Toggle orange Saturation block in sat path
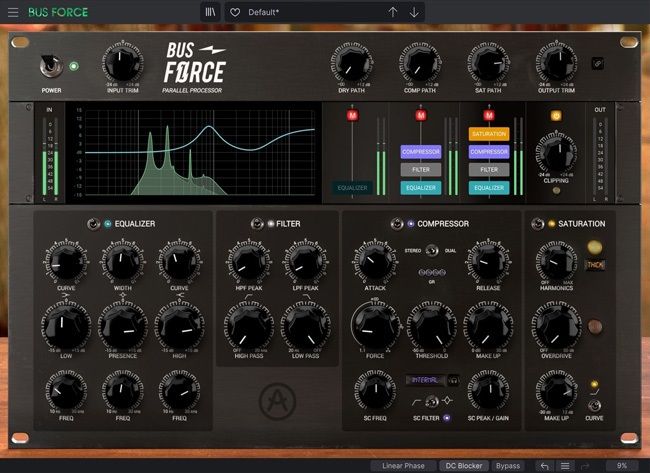650x473 pixels. [x=489, y=134]
